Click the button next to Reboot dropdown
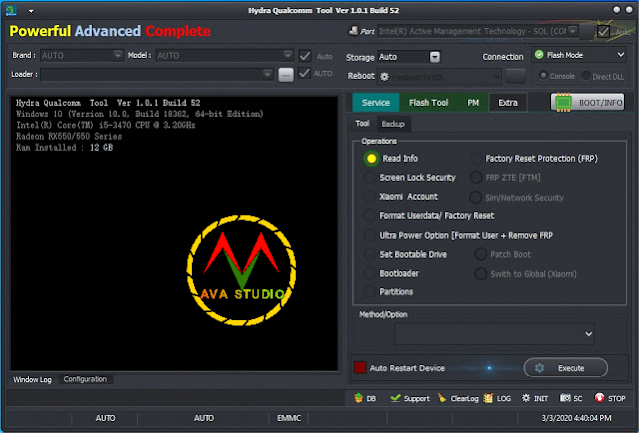The height and width of the screenshot is (434, 640). (x=515, y=76)
